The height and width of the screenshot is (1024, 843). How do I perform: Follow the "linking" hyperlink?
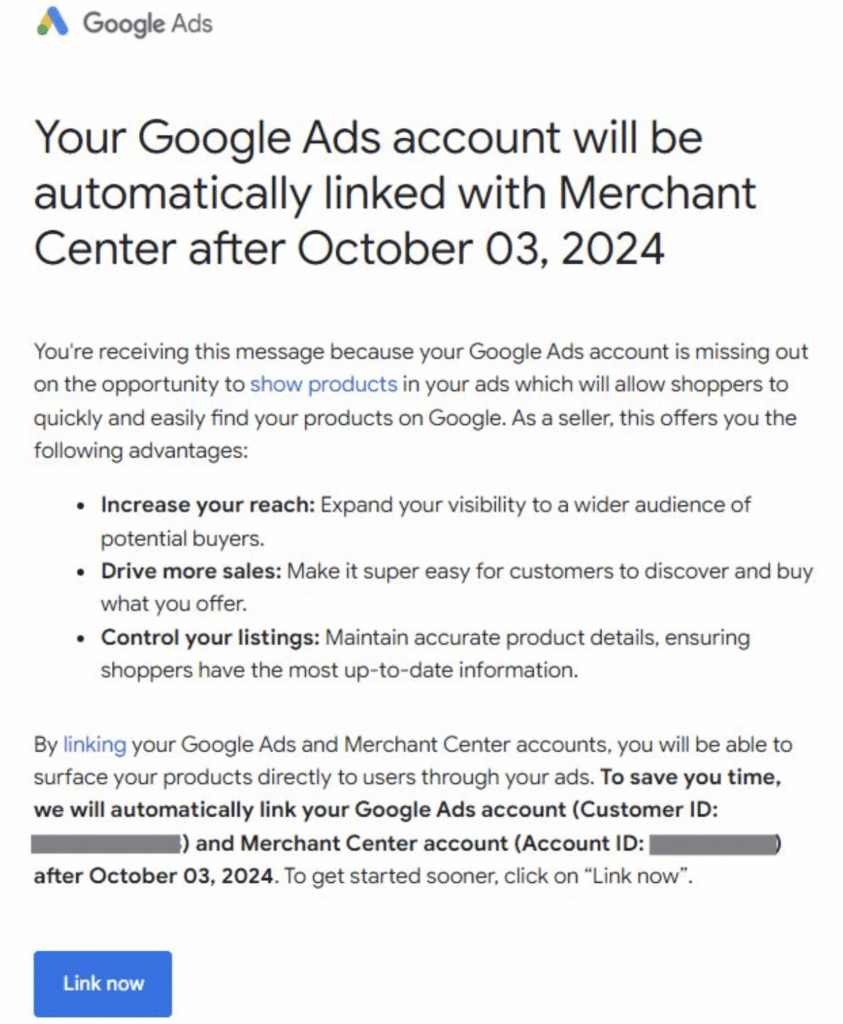coord(95,744)
